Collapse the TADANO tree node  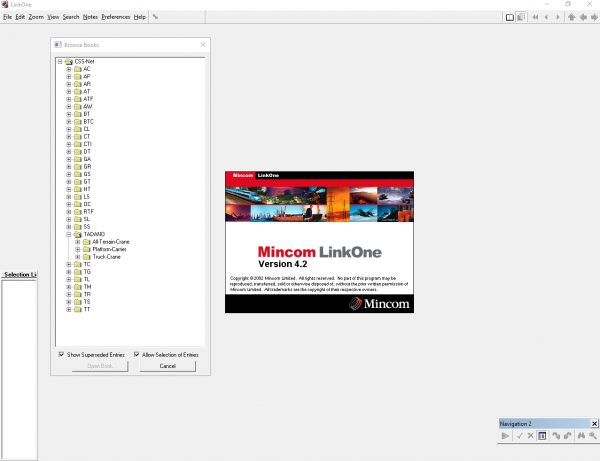(x=68, y=234)
